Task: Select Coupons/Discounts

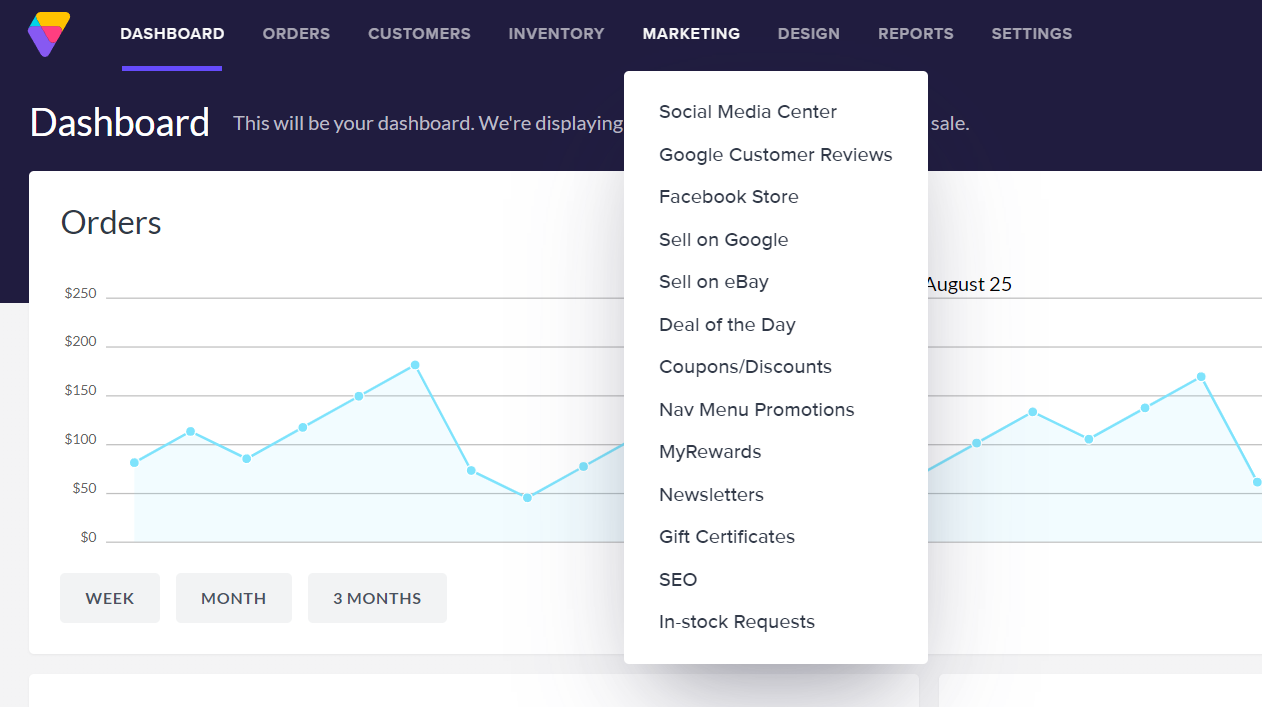Action: 745,366
